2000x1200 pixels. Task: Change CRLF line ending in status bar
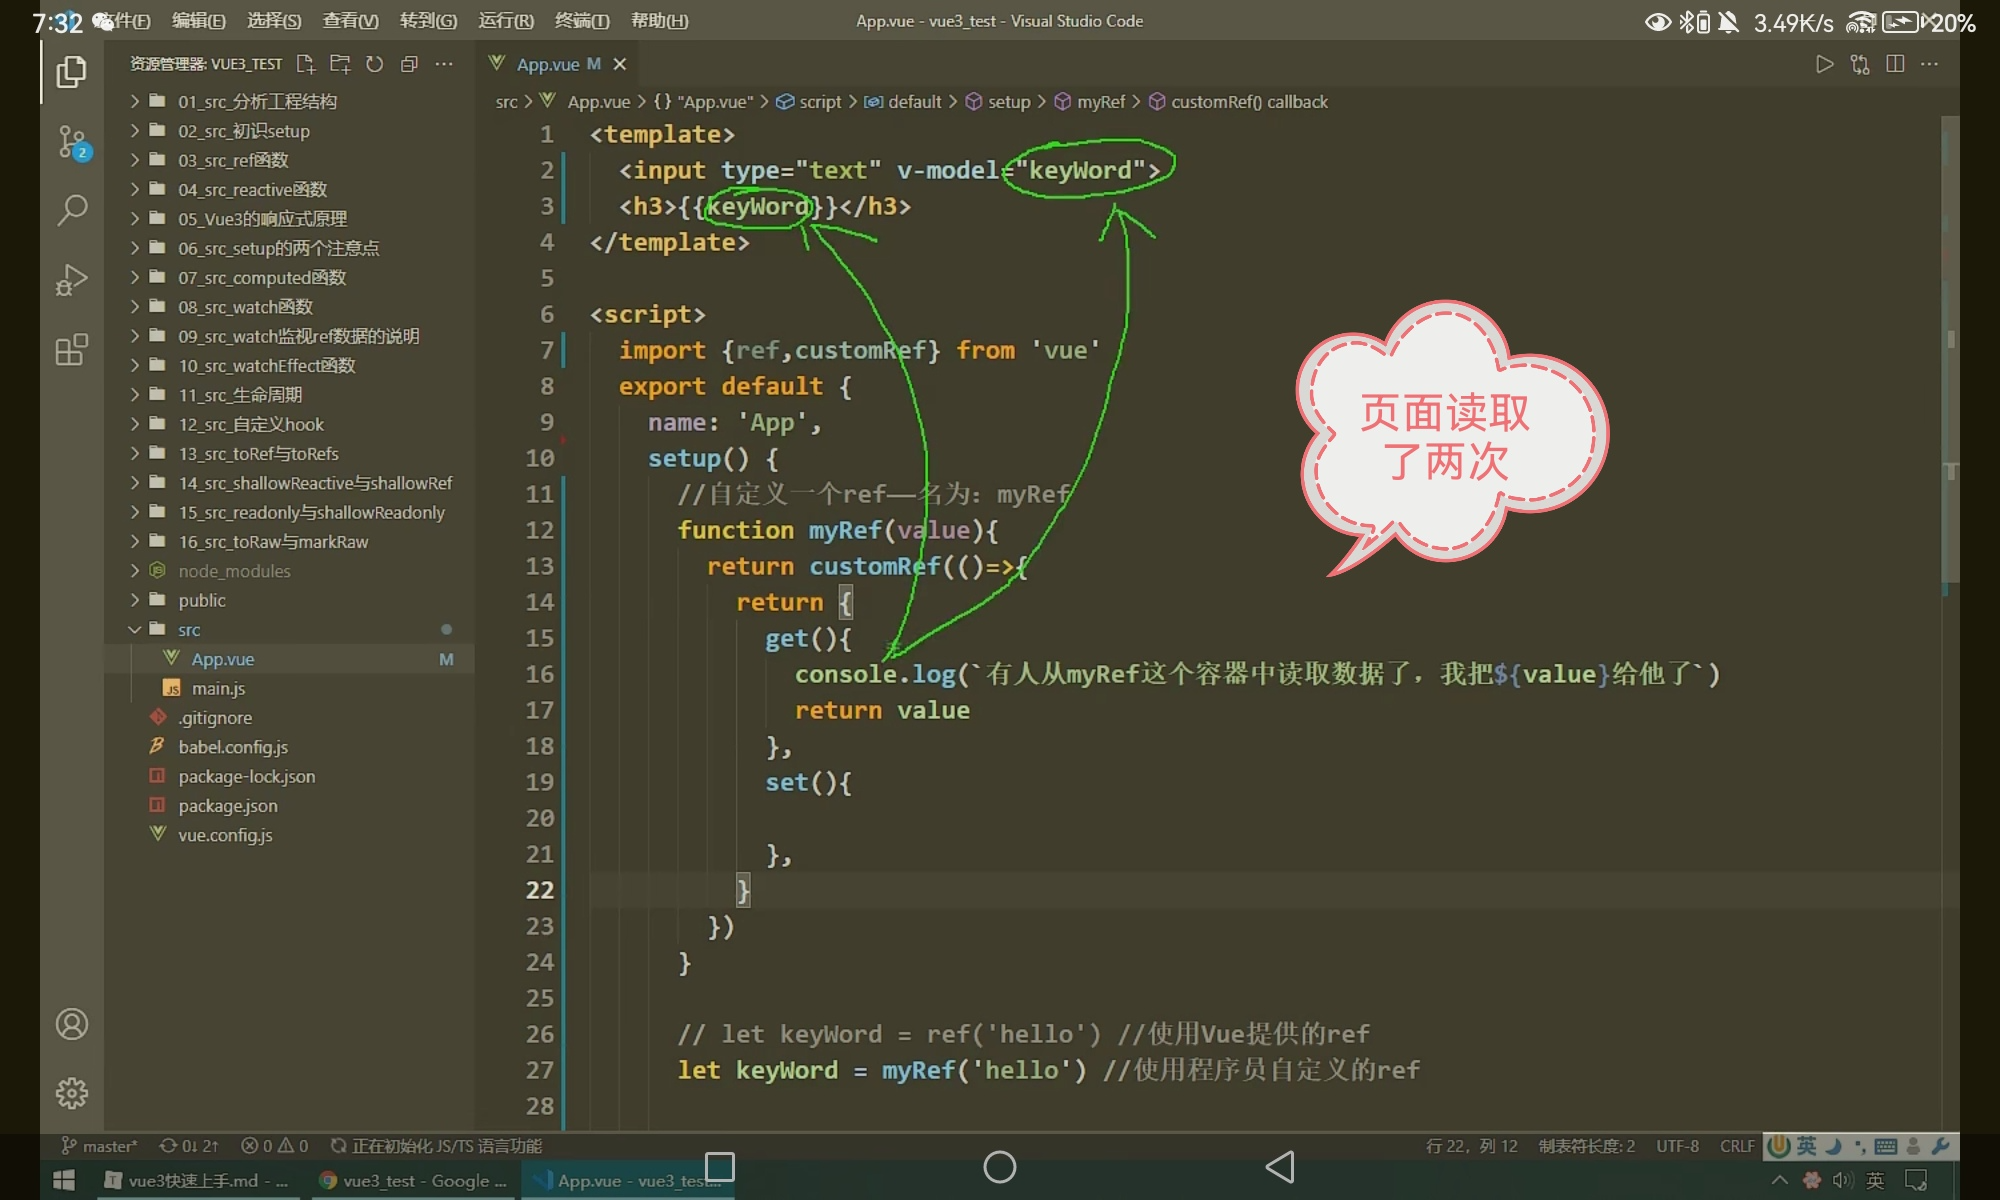click(x=1737, y=1146)
